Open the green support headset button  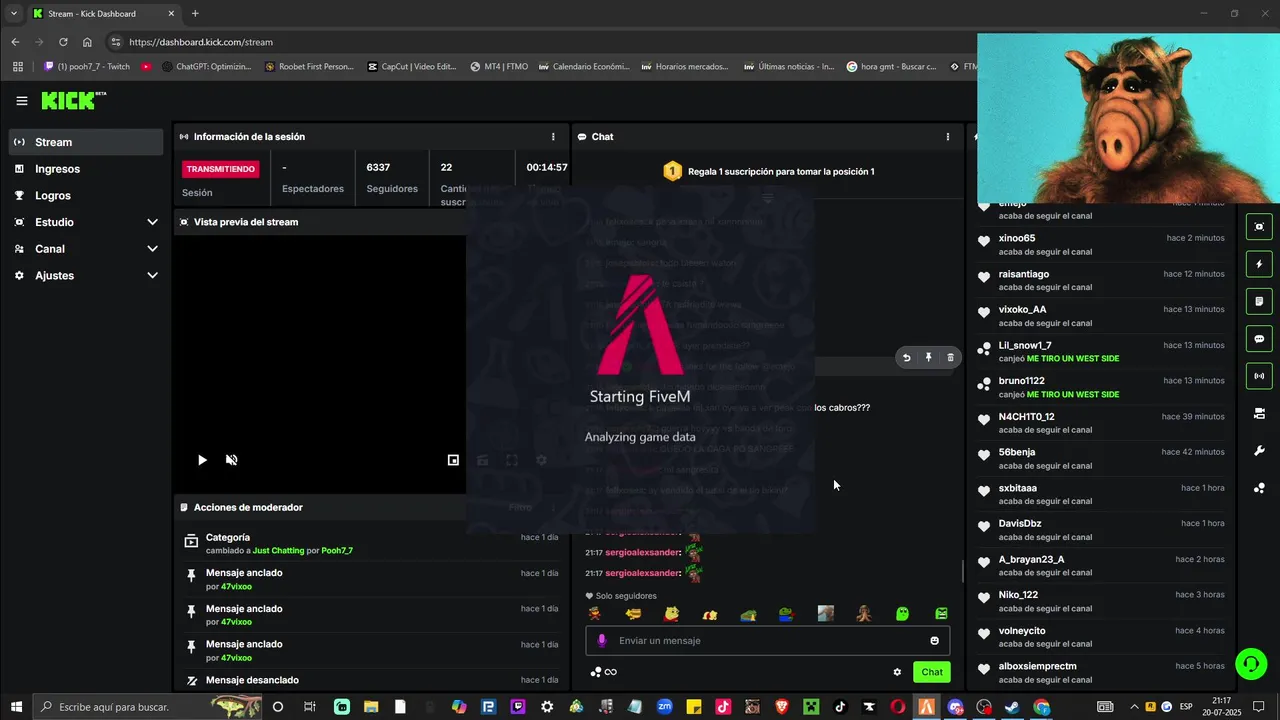[x=1250, y=663]
